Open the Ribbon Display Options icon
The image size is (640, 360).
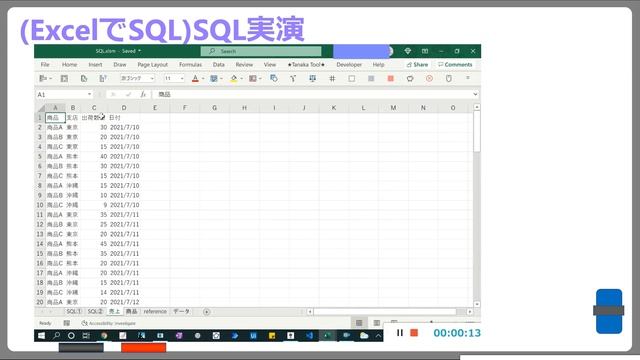tap(425, 51)
